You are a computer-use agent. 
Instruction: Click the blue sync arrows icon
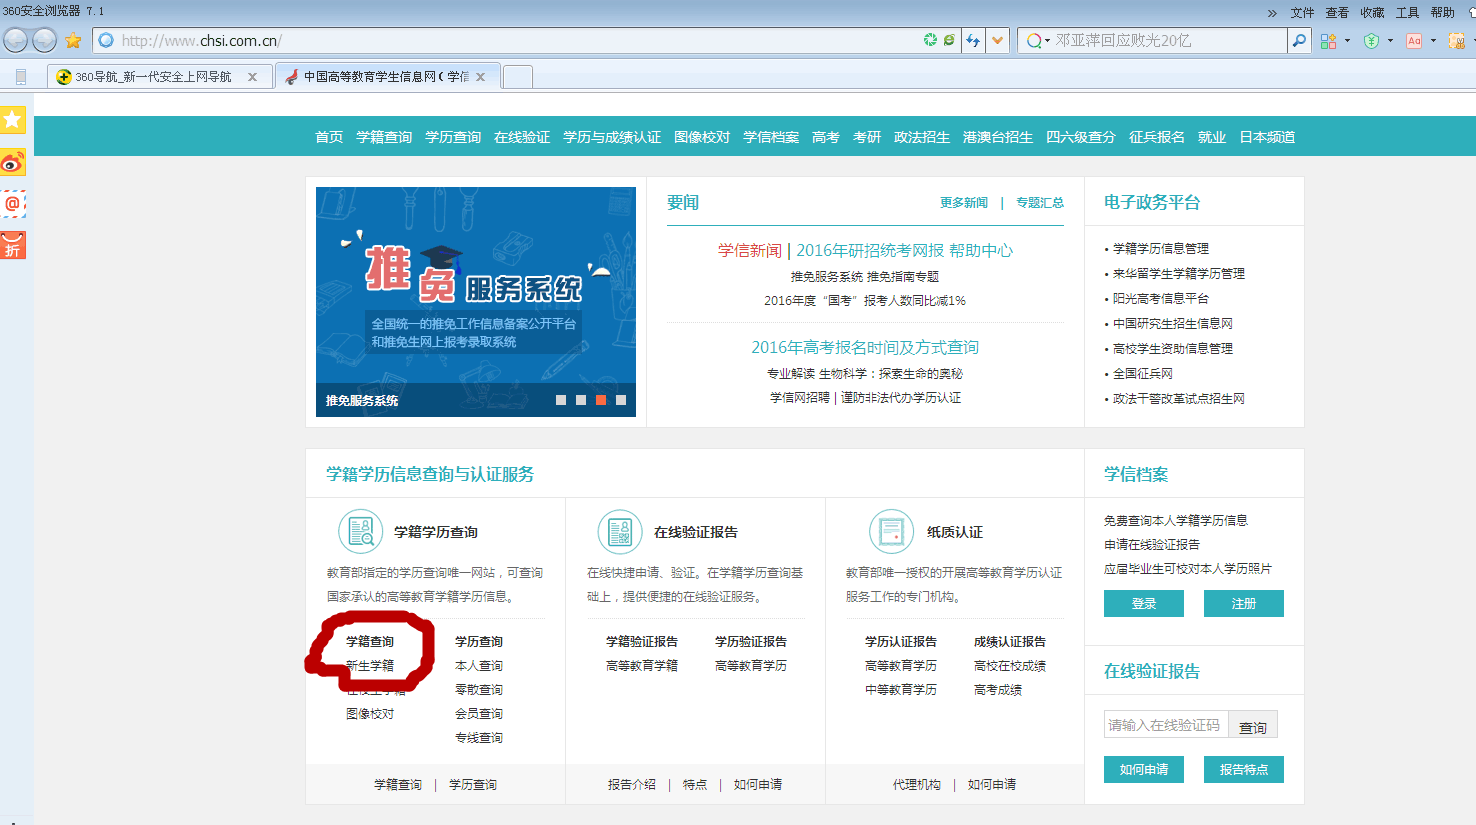coord(973,41)
